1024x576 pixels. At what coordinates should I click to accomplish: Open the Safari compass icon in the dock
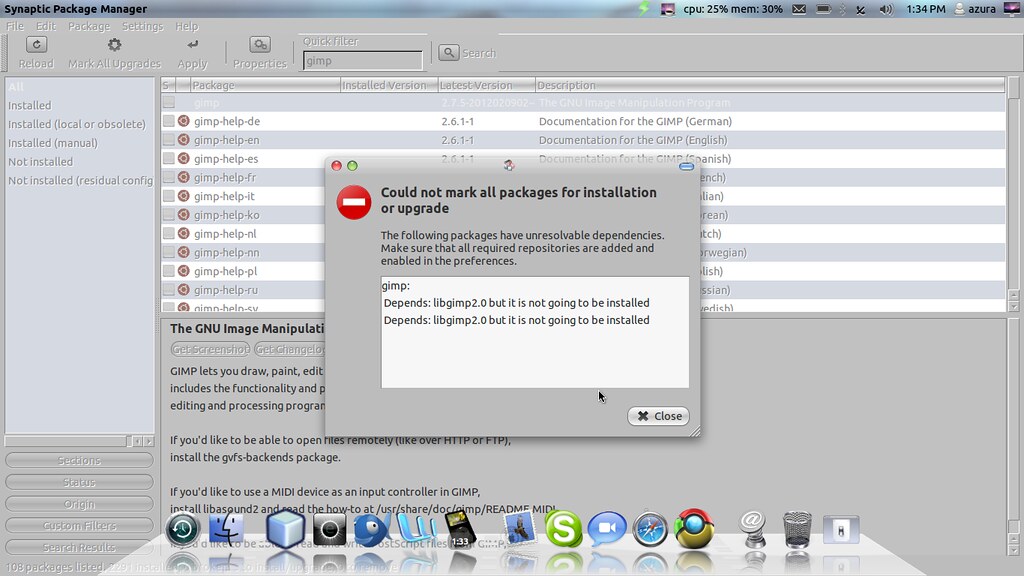(x=649, y=528)
